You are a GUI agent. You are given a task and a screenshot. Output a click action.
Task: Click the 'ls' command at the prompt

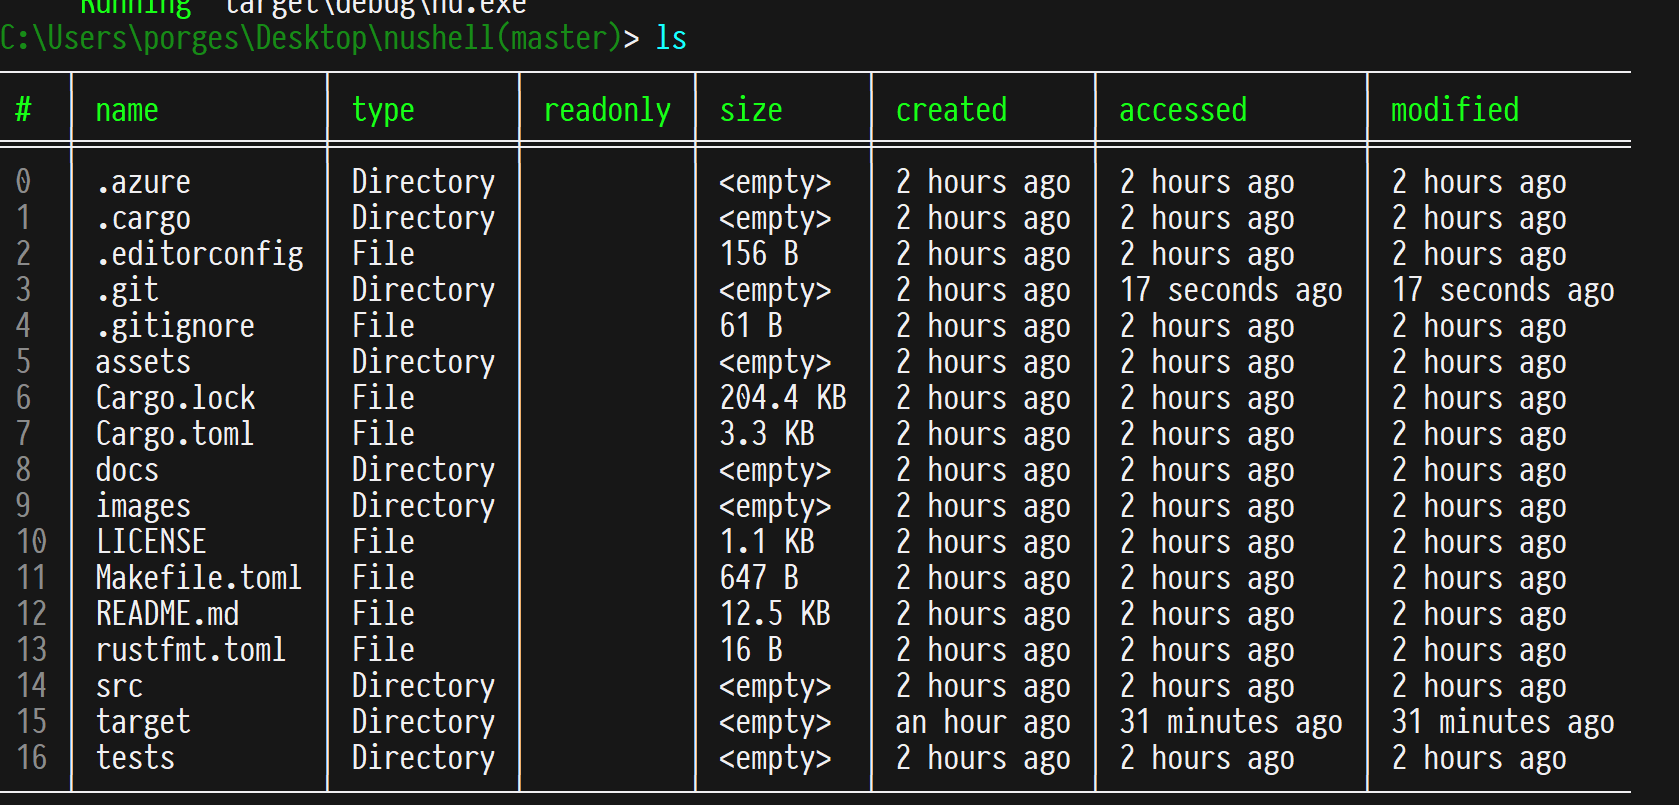(671, 38)
